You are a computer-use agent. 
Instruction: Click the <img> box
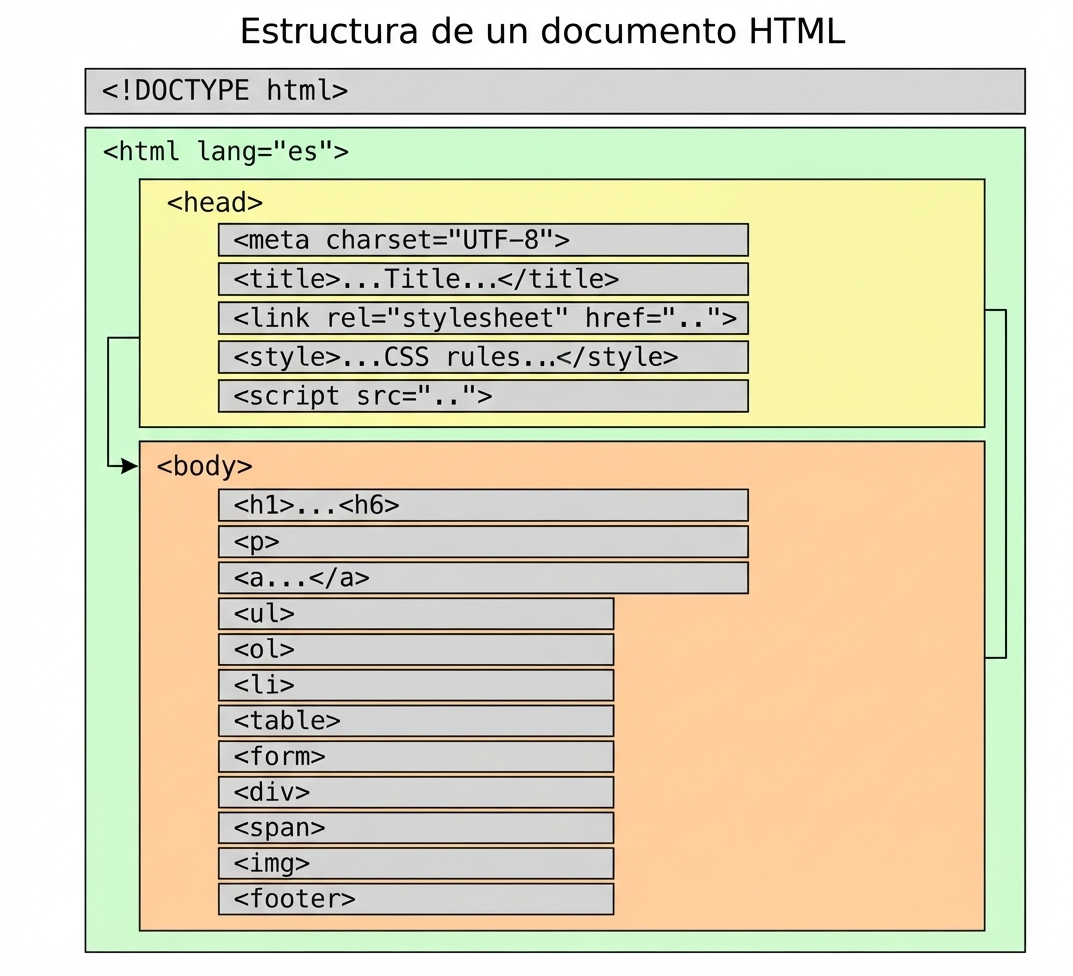tap(416, 863)
